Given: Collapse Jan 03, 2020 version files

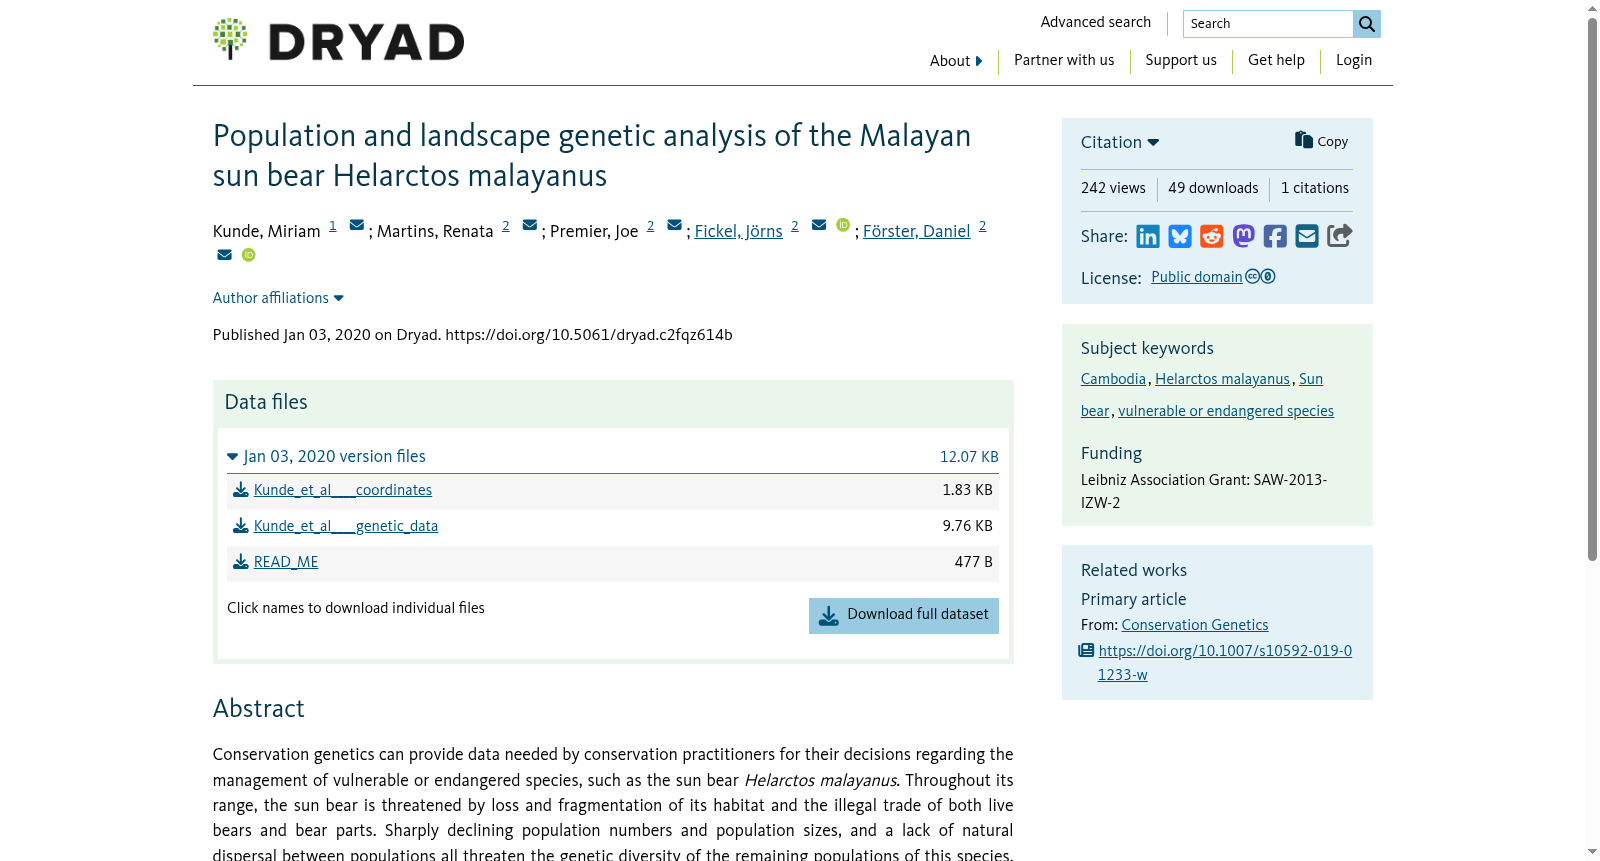Looking at the screenshot, I should 327,456.
